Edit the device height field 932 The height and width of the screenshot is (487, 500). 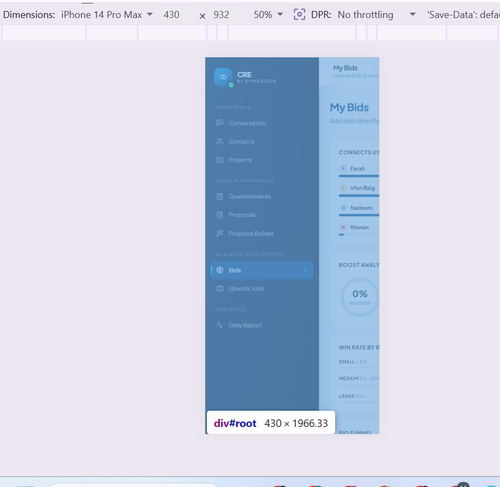click(x=221, y=15)
